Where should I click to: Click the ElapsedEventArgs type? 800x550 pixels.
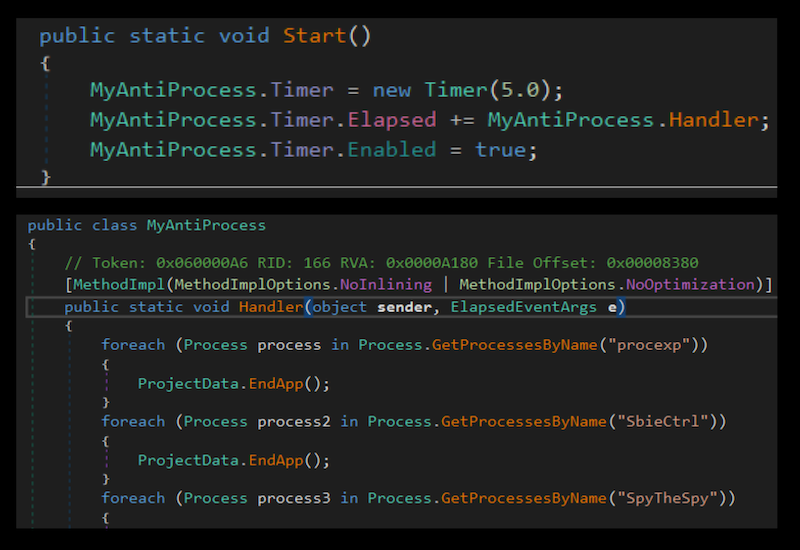[523, 307]
